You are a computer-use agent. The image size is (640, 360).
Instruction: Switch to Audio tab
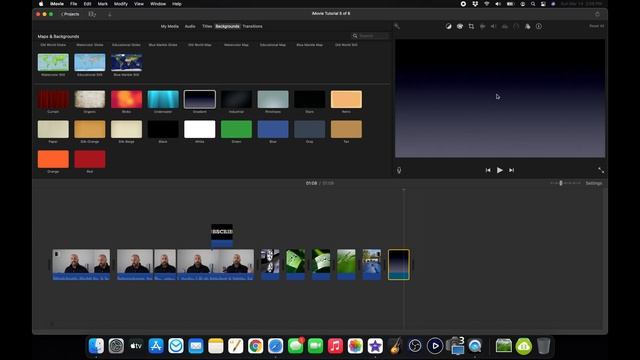(190, 26)
